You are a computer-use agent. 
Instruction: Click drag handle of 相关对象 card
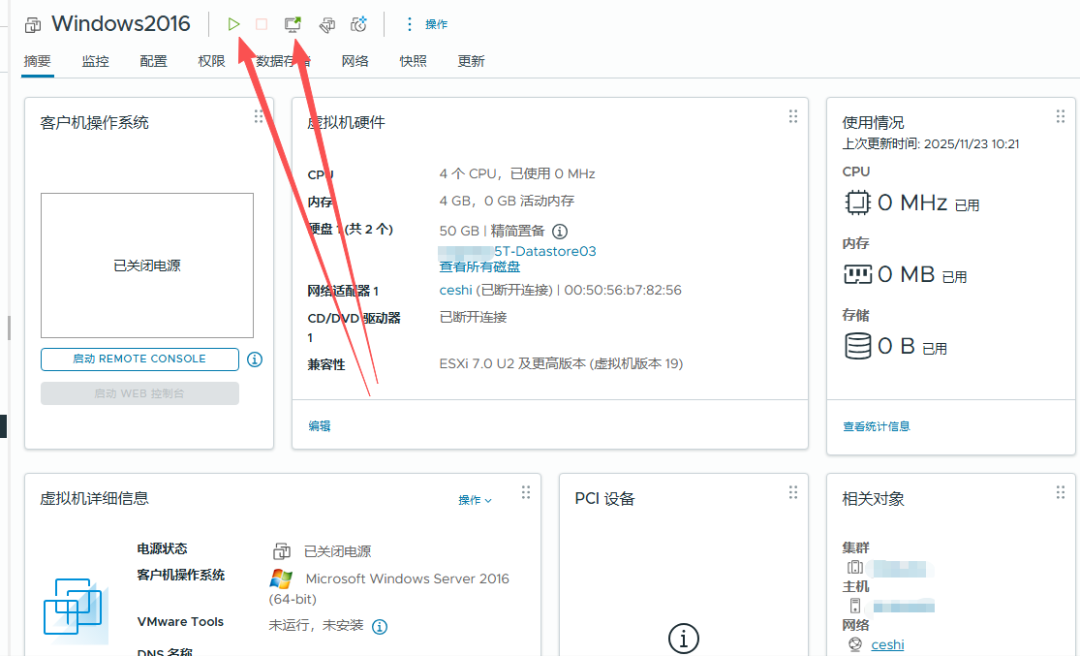1060,492
